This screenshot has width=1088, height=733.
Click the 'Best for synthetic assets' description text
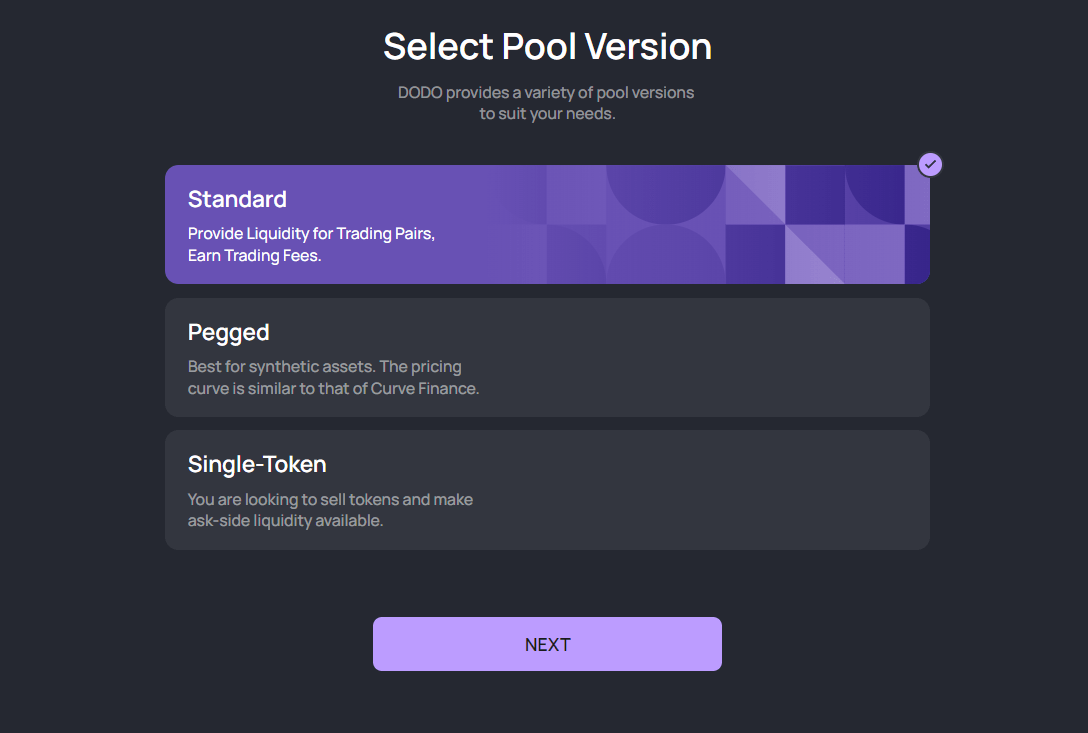[333, 378]
